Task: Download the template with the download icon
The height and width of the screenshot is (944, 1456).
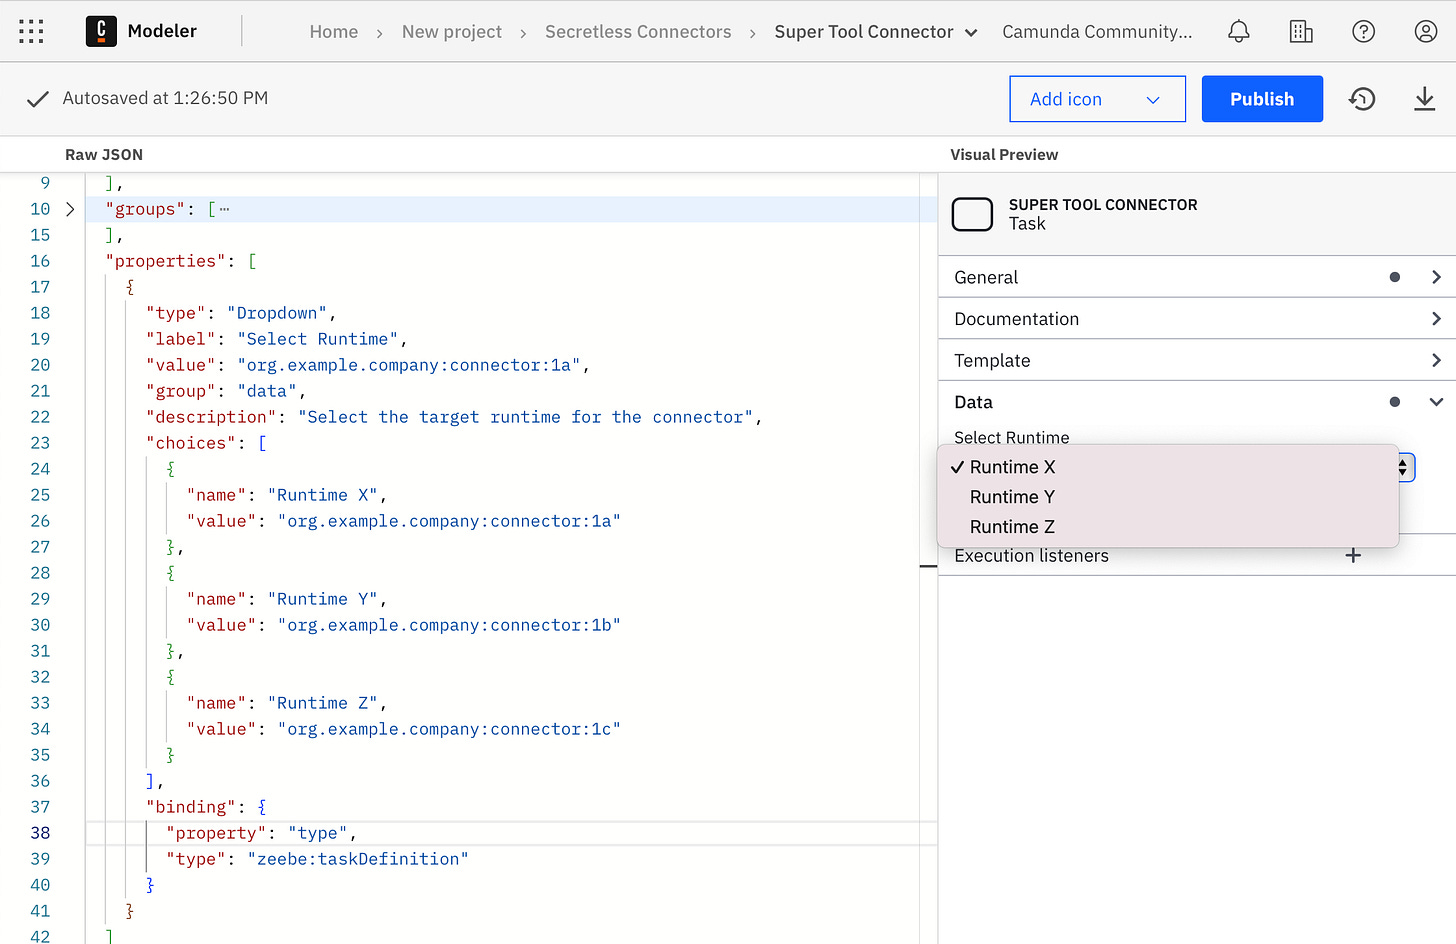Action: 1425,99
